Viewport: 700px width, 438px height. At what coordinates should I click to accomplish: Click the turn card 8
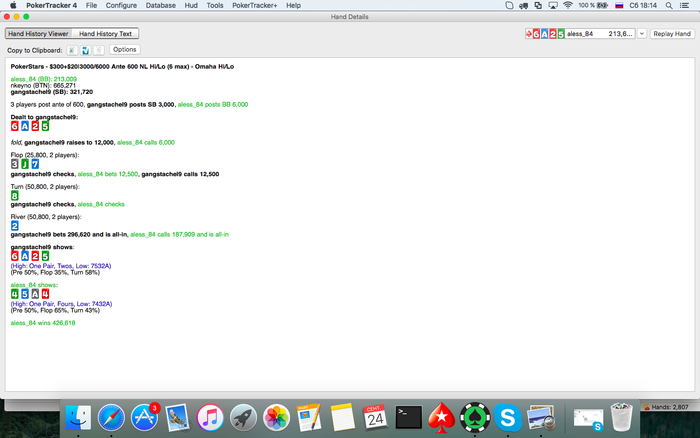click(15, 196)
